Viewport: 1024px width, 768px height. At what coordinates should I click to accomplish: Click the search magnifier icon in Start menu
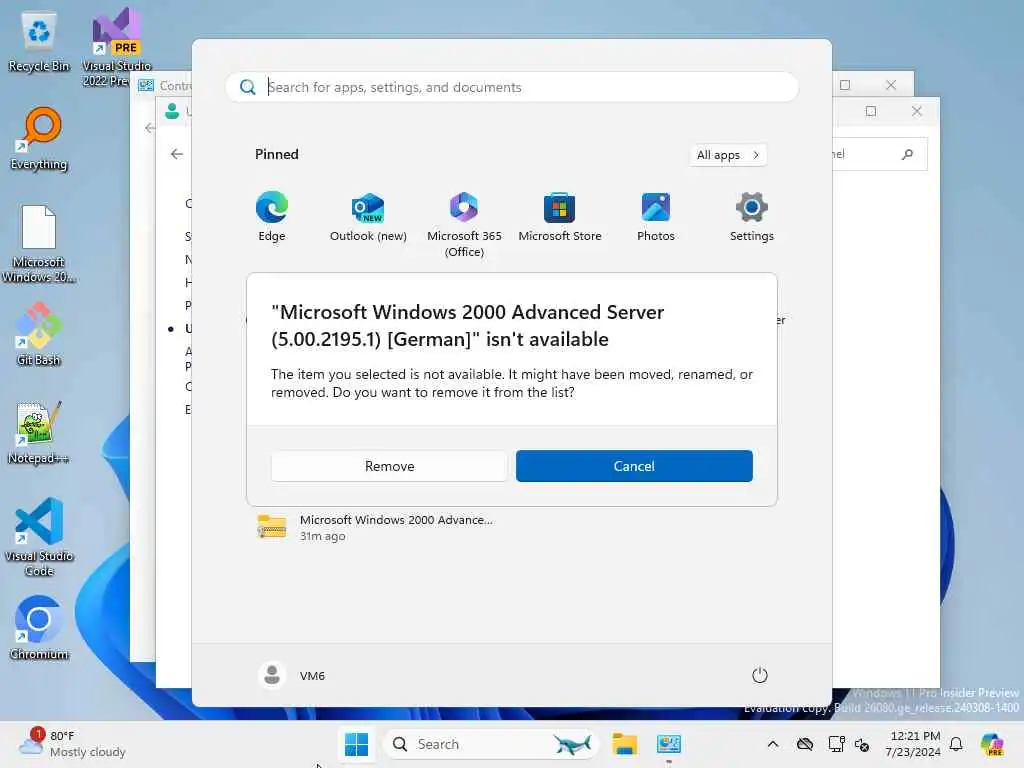point(248,87)
